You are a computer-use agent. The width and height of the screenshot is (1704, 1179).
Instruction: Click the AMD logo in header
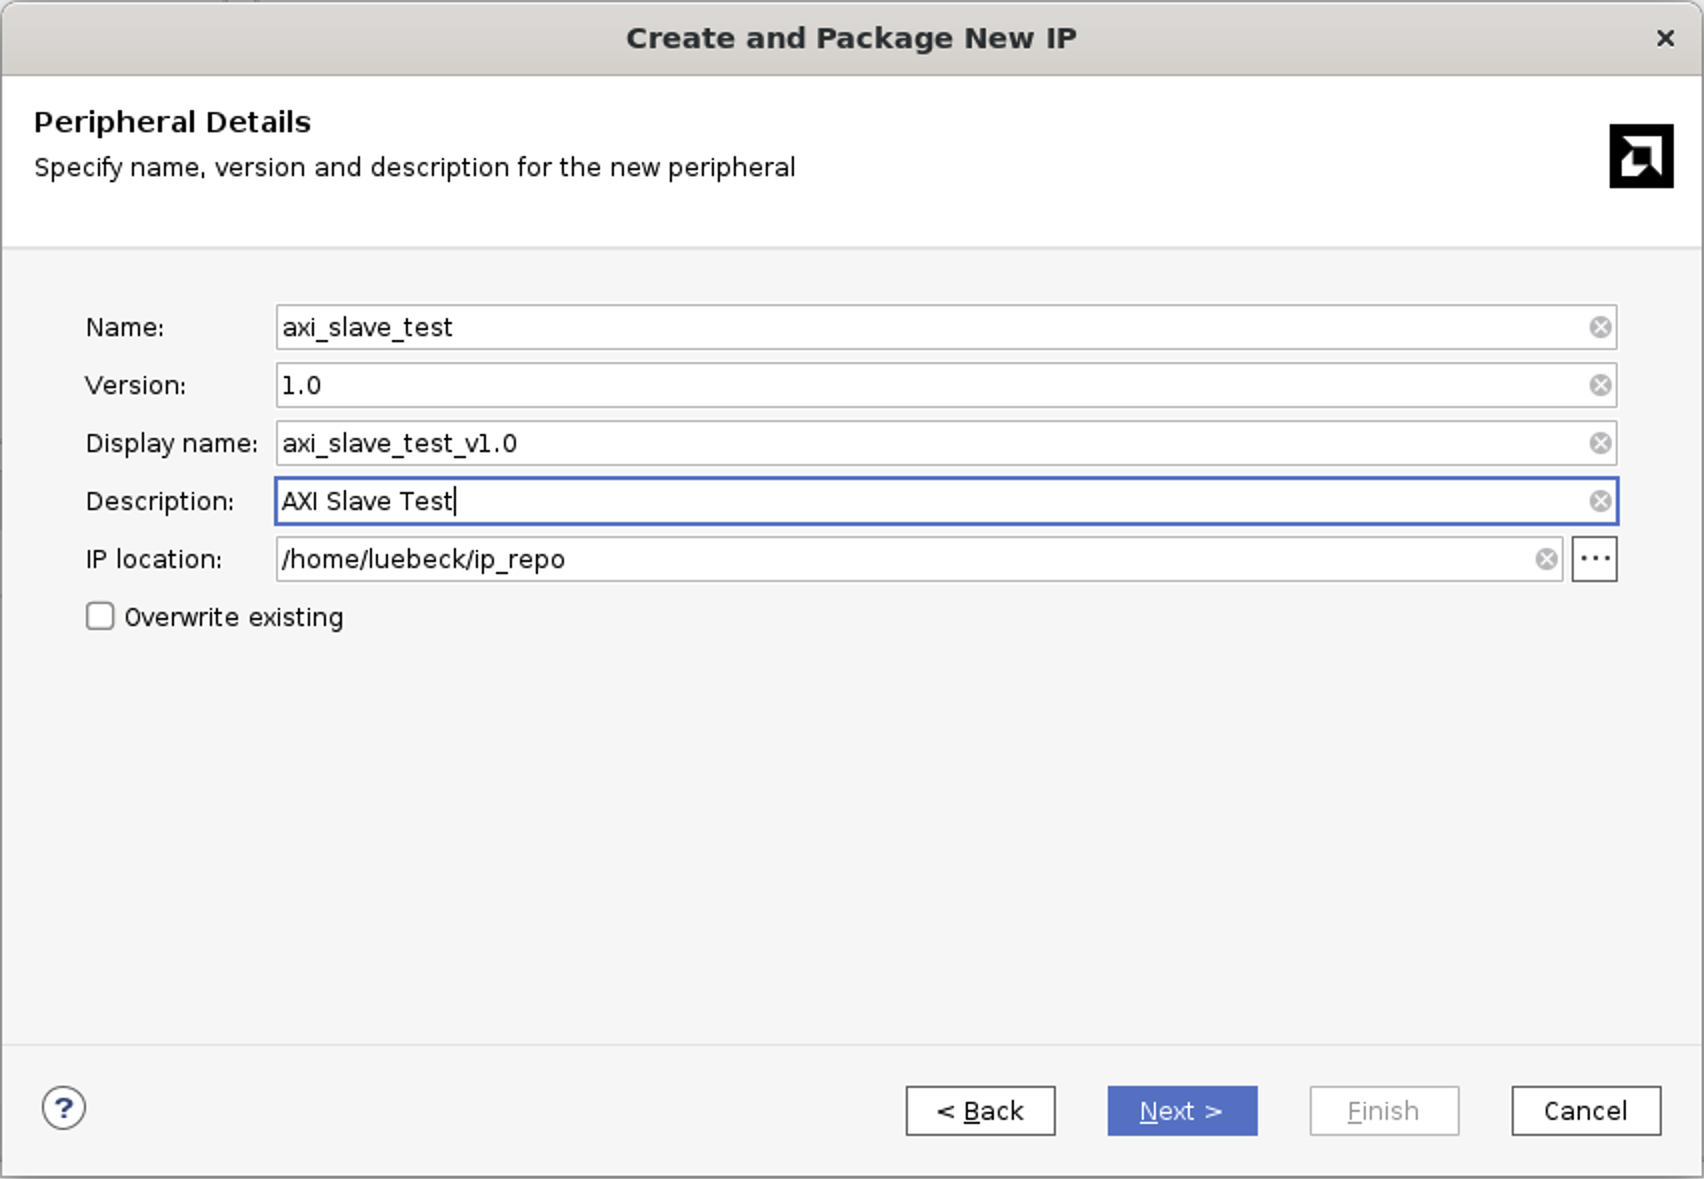pos(1640,156)
